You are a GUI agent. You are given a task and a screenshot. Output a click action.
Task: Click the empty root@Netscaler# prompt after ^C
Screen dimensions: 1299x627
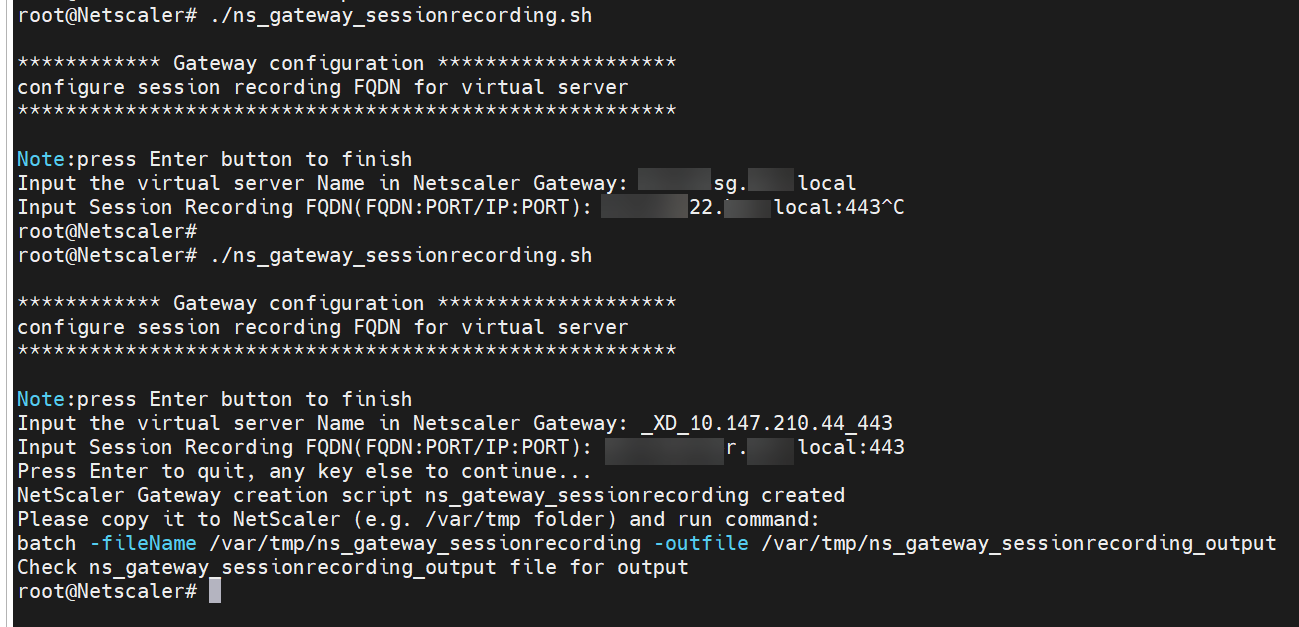coord(106,232)
